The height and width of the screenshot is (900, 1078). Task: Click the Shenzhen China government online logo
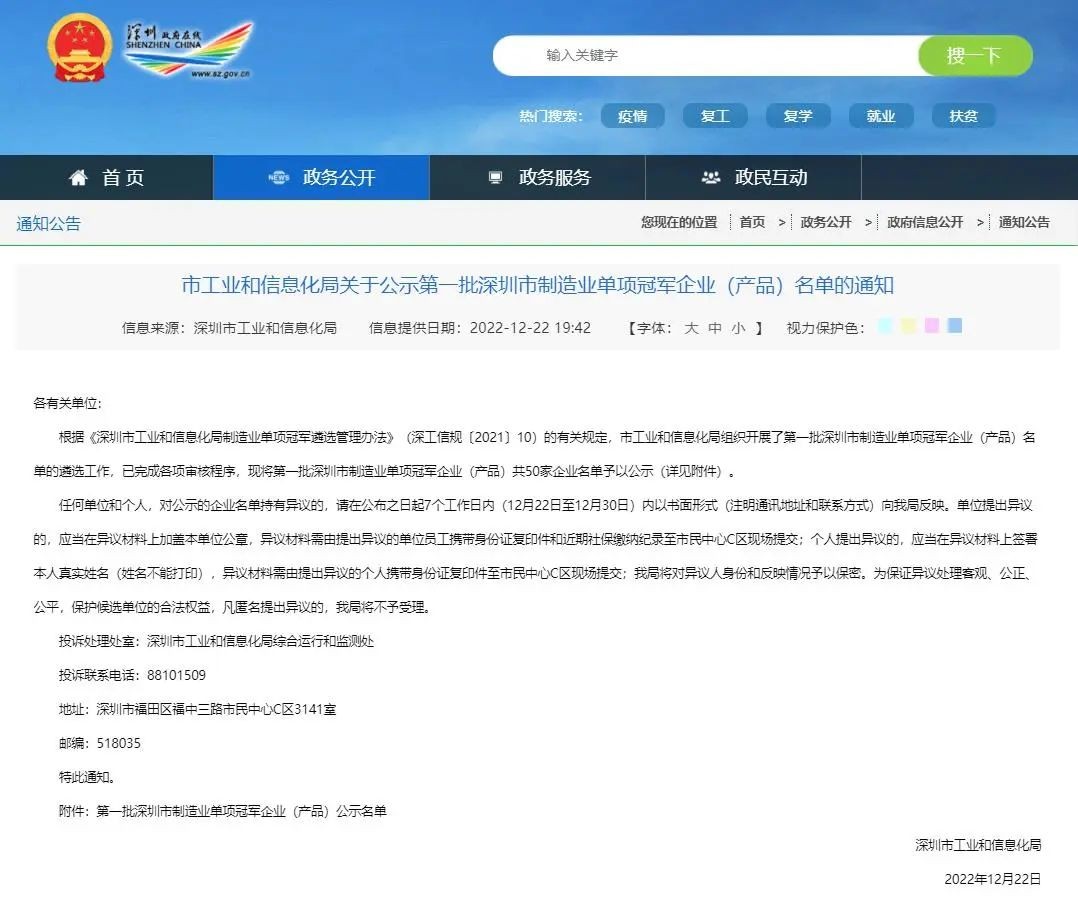coord(188,51)
